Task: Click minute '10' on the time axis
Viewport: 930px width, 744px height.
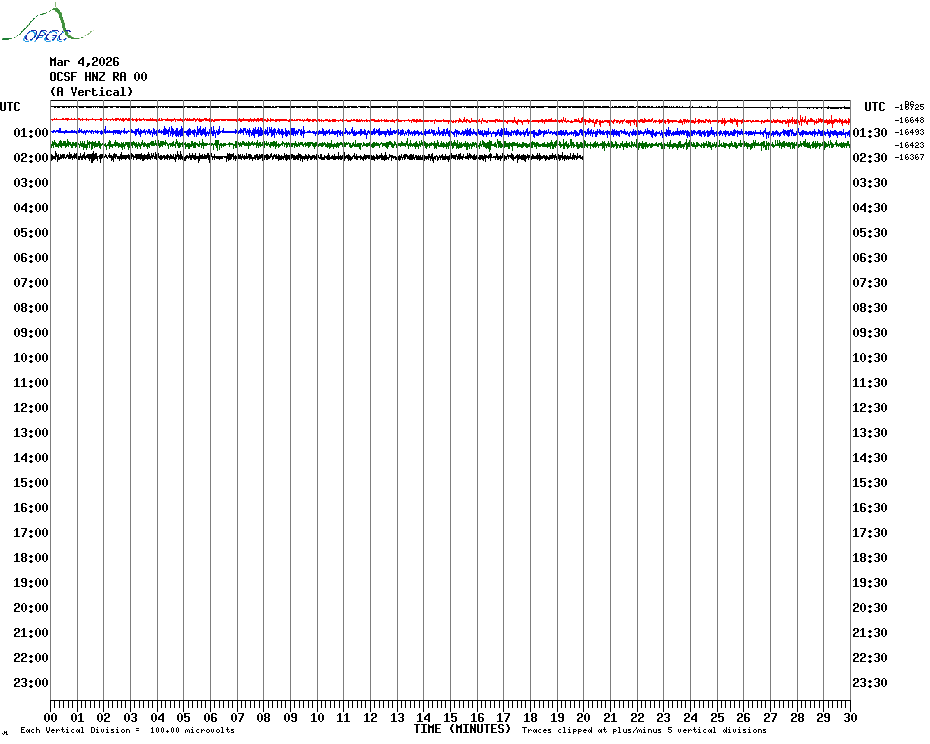Action: (x=317, y=717)
